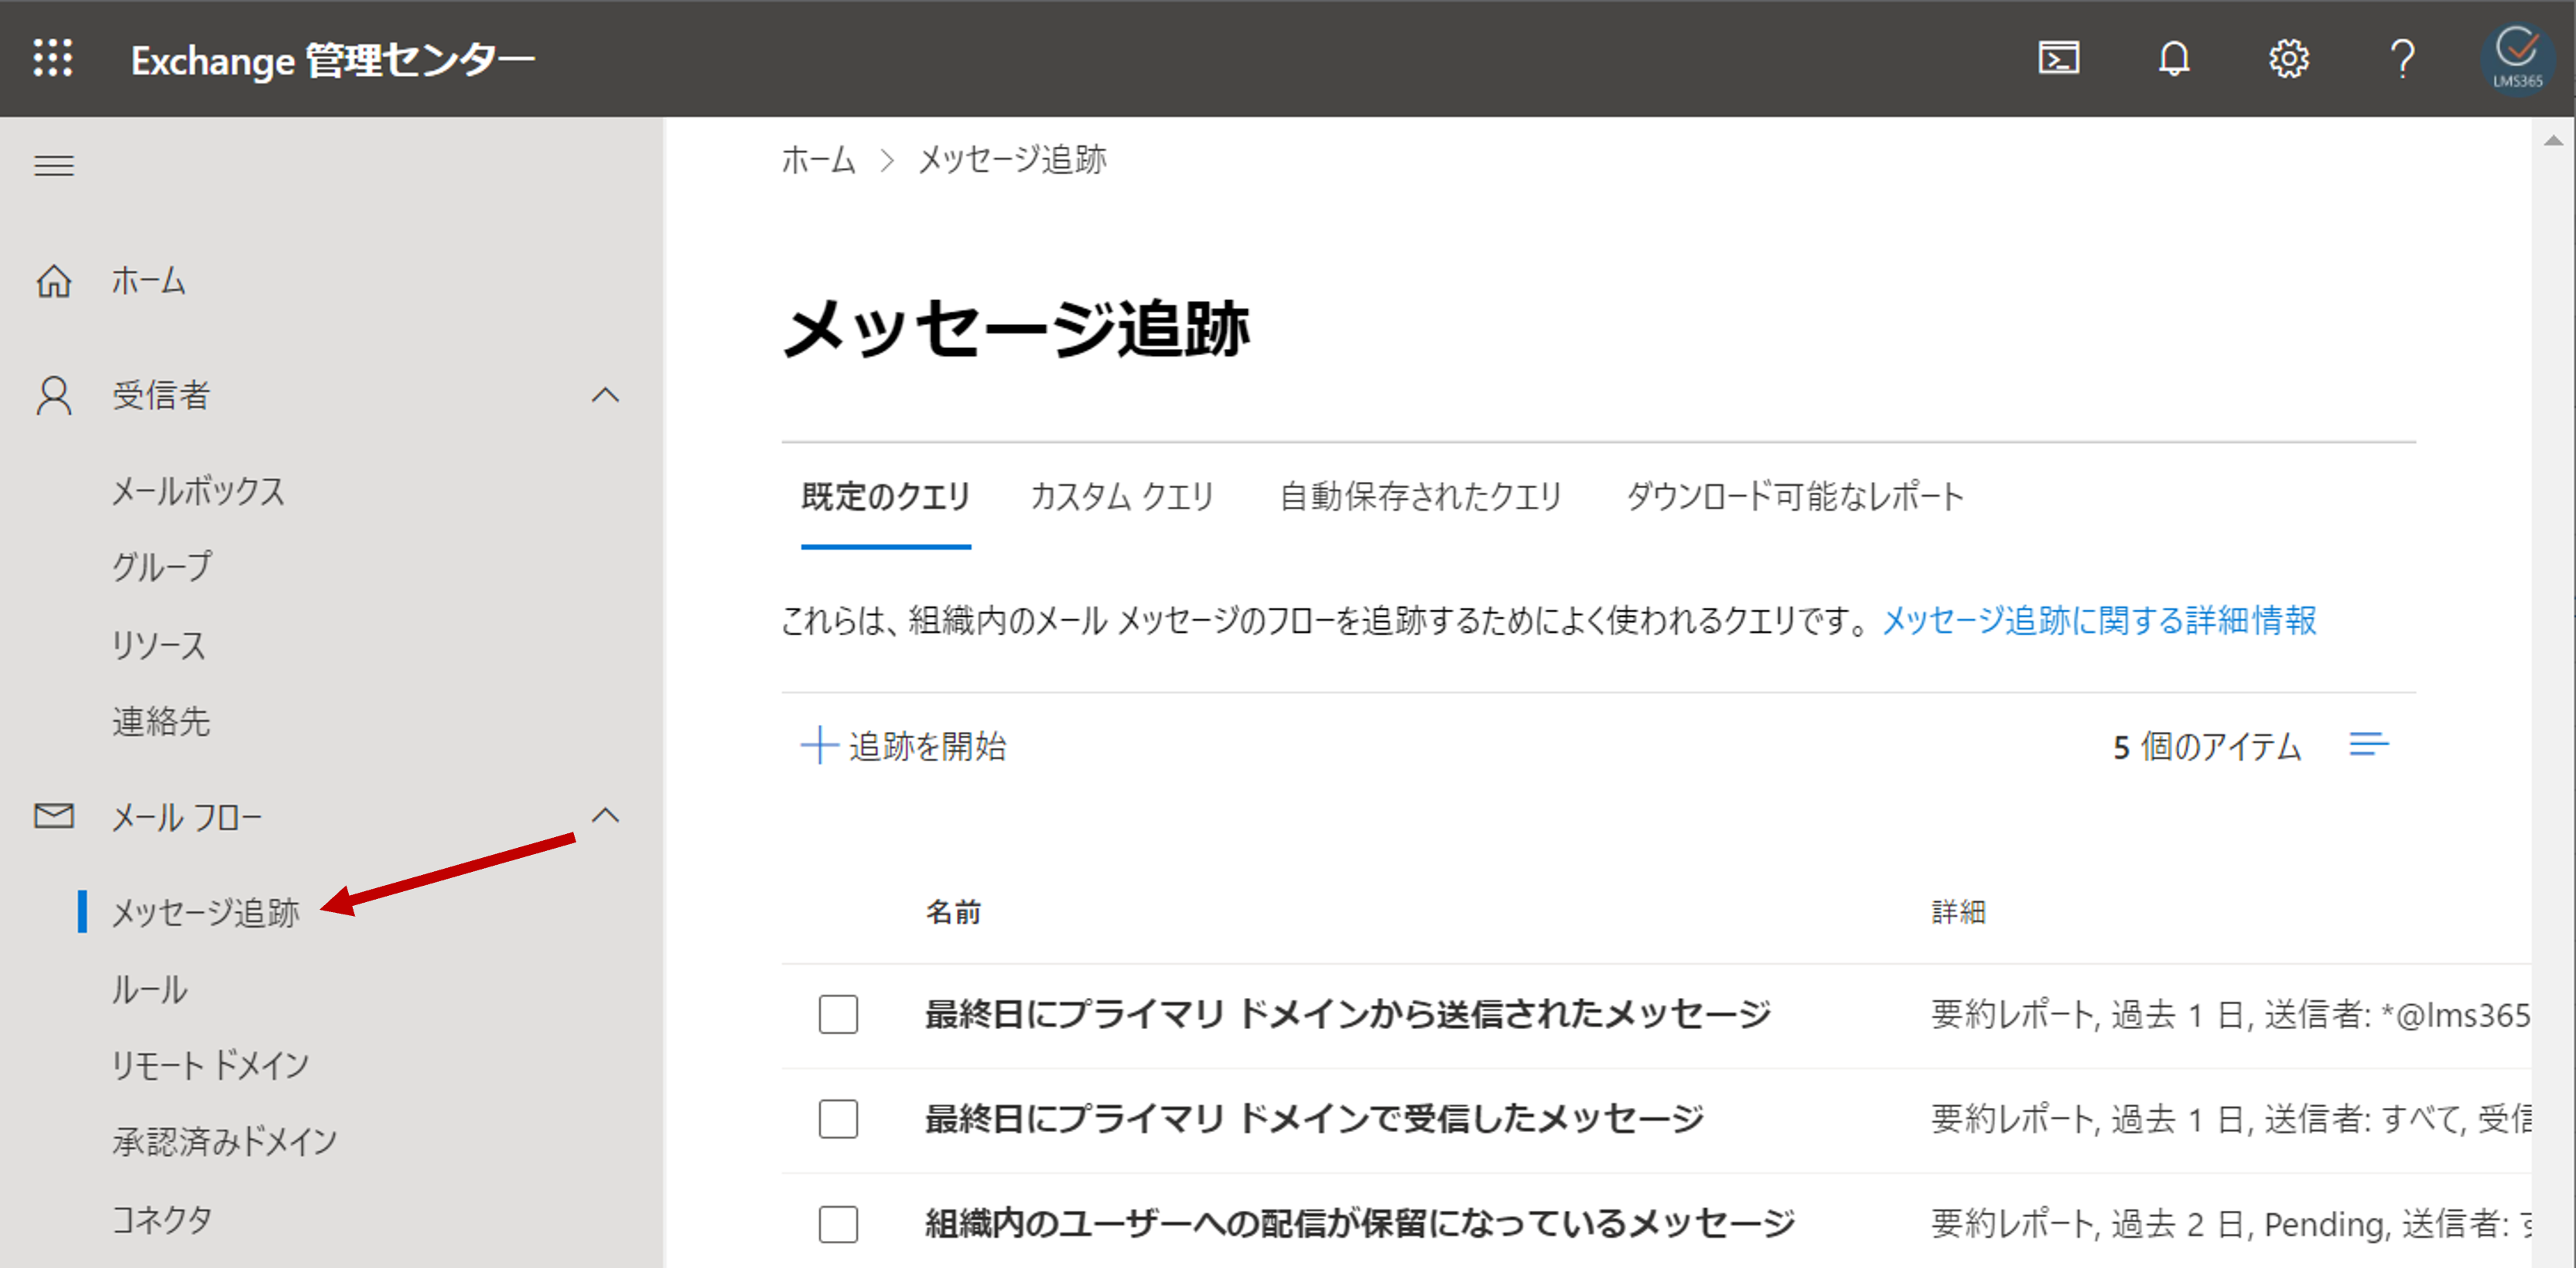Open メッセージ追跡に関する詳細情報 link

pos(2099,620)
